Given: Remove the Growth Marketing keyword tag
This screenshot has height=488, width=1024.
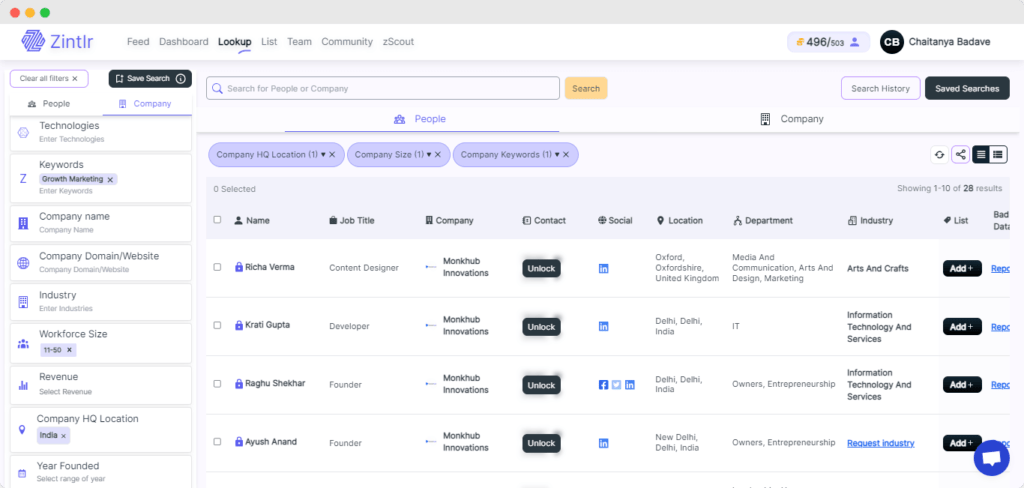Looking at the screenshot, I should [x=111, y=179].
